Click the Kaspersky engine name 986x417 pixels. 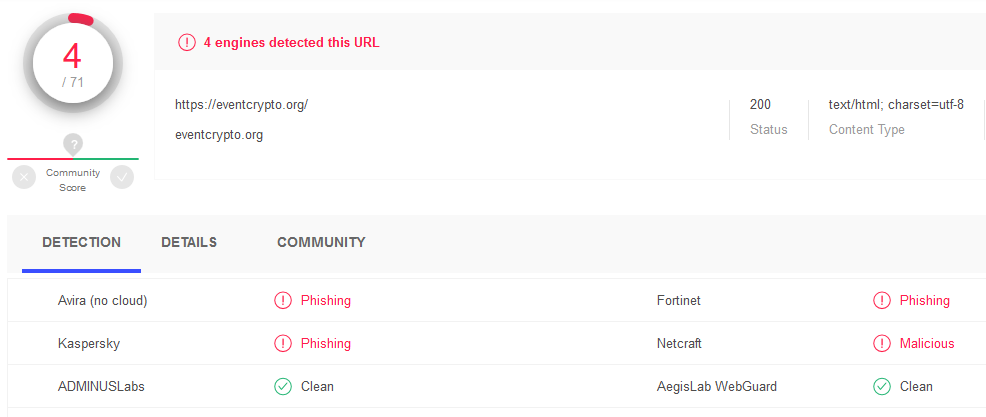click(89, 344)
